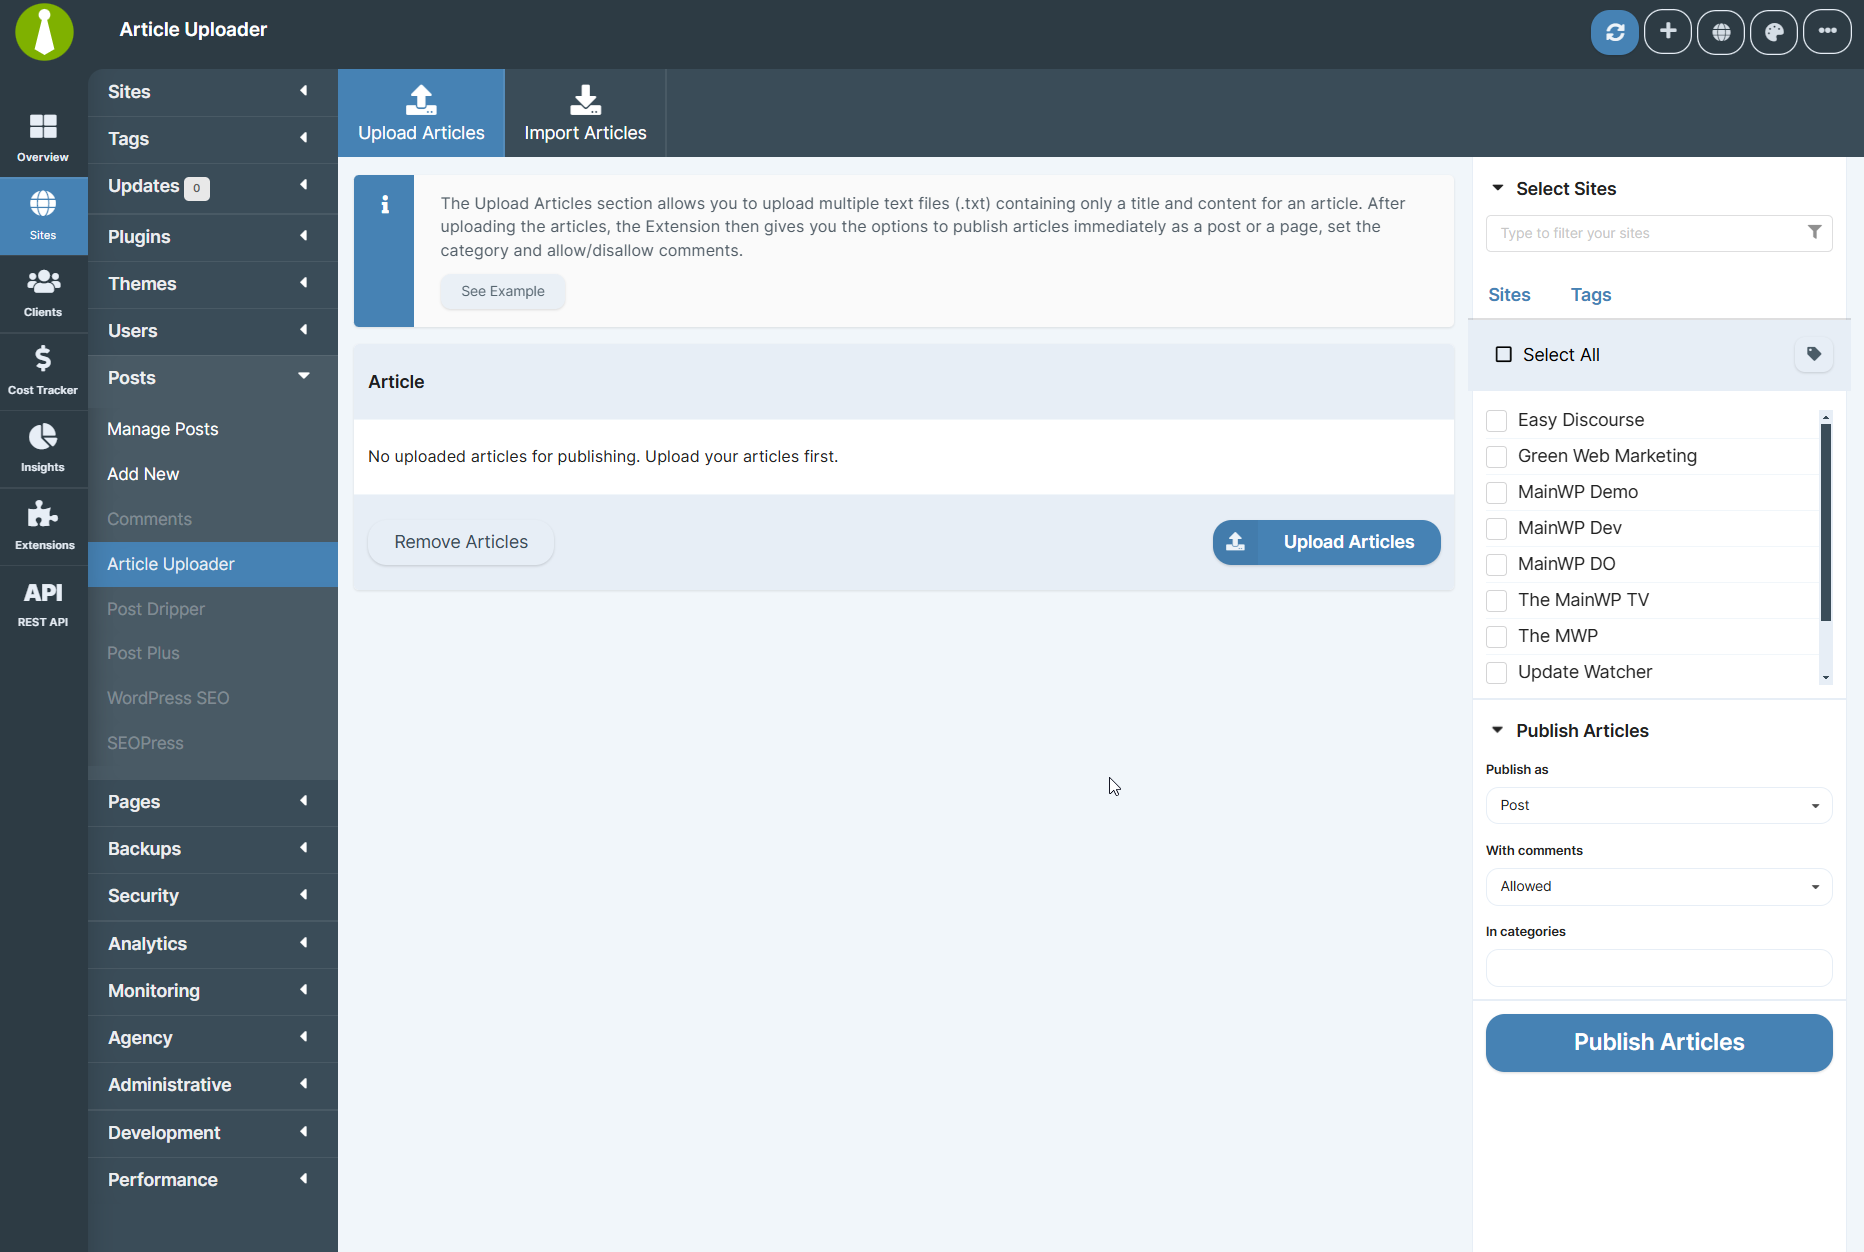Open the add new plus icon
This screenshot has width=1864, height=1252.
point(1667,31)
